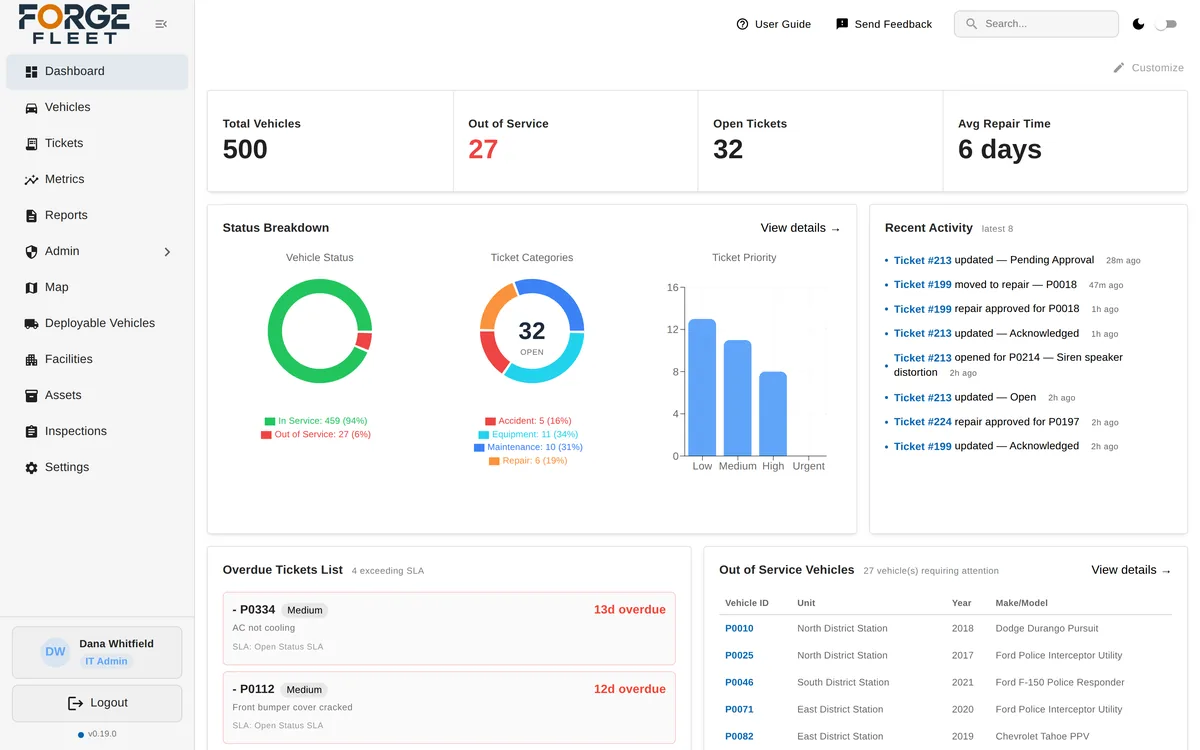Click the Logout arrow icon

[x=75, y=703]
